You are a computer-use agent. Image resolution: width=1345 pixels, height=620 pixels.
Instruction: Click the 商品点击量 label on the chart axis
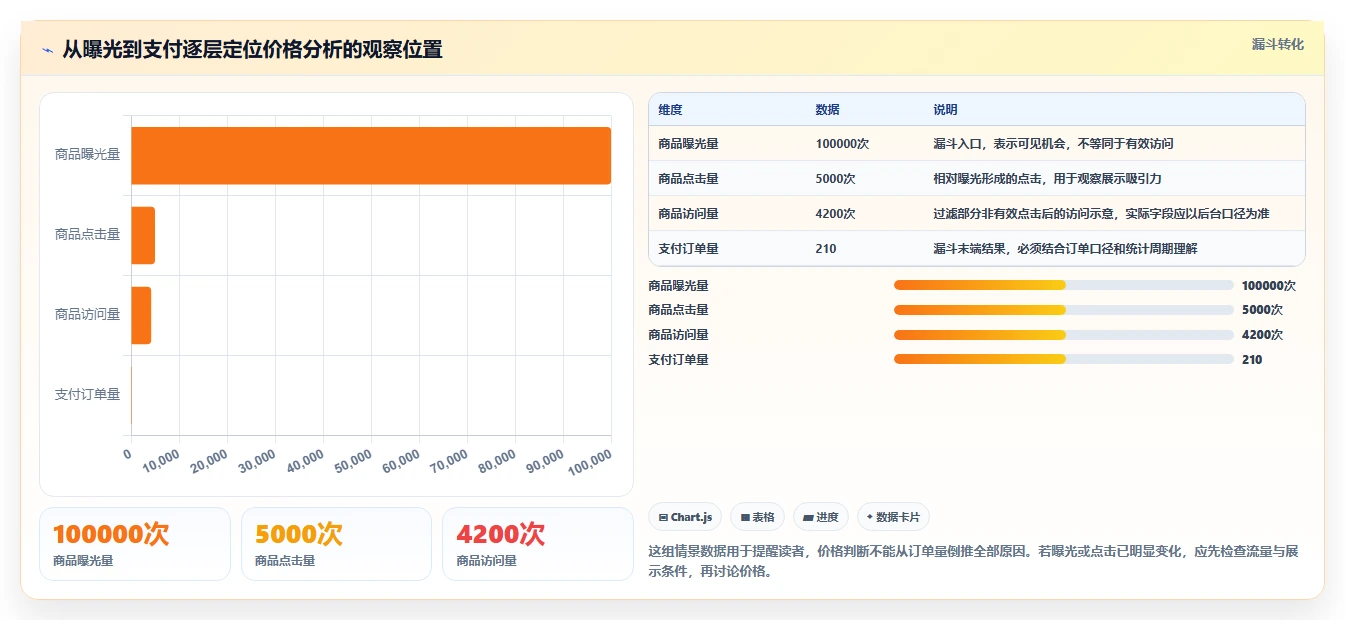click(87, 235)
